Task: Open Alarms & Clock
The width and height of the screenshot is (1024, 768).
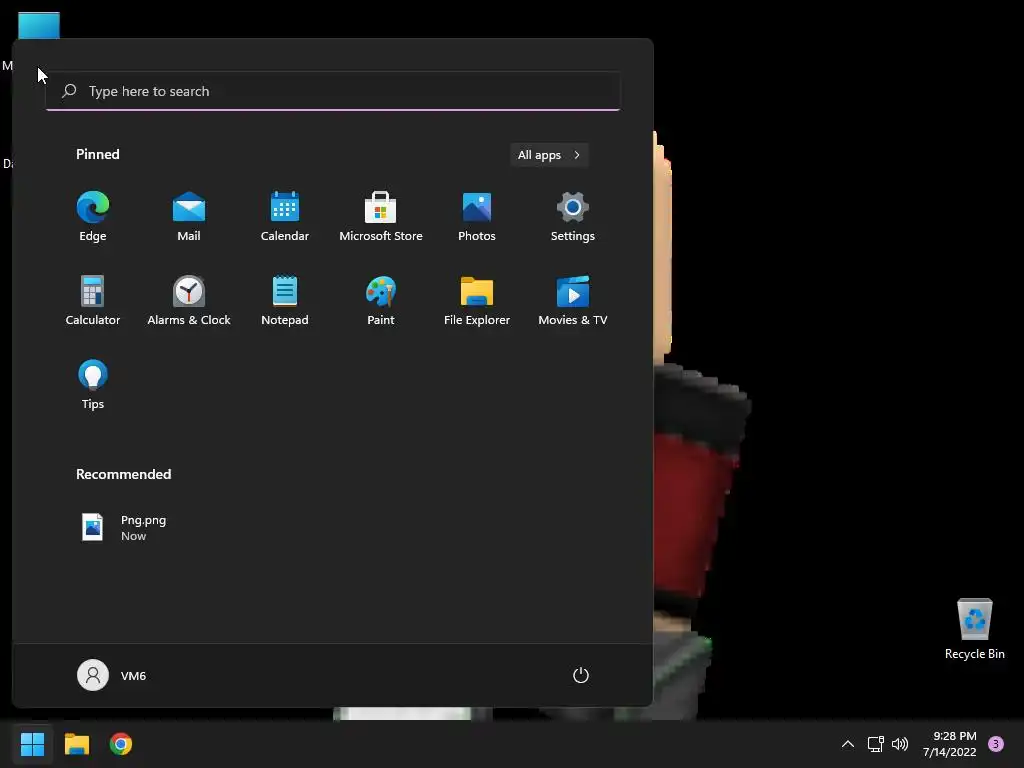Action: (x=189, y=300)
